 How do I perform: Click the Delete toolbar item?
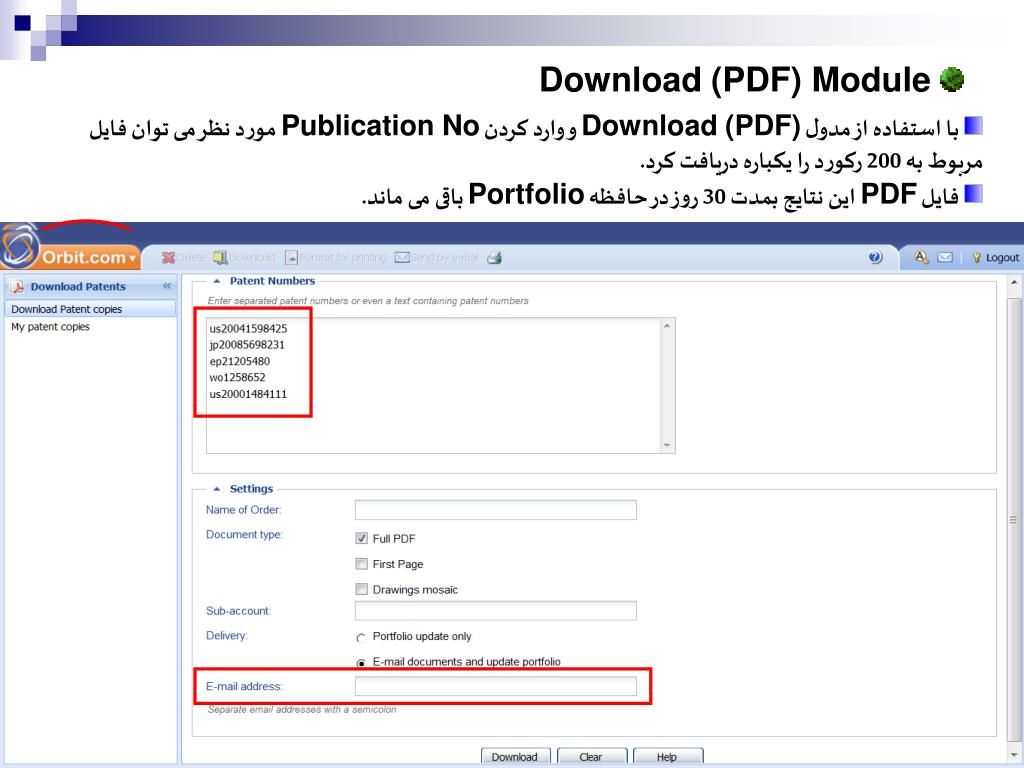[x=184, y=258]
